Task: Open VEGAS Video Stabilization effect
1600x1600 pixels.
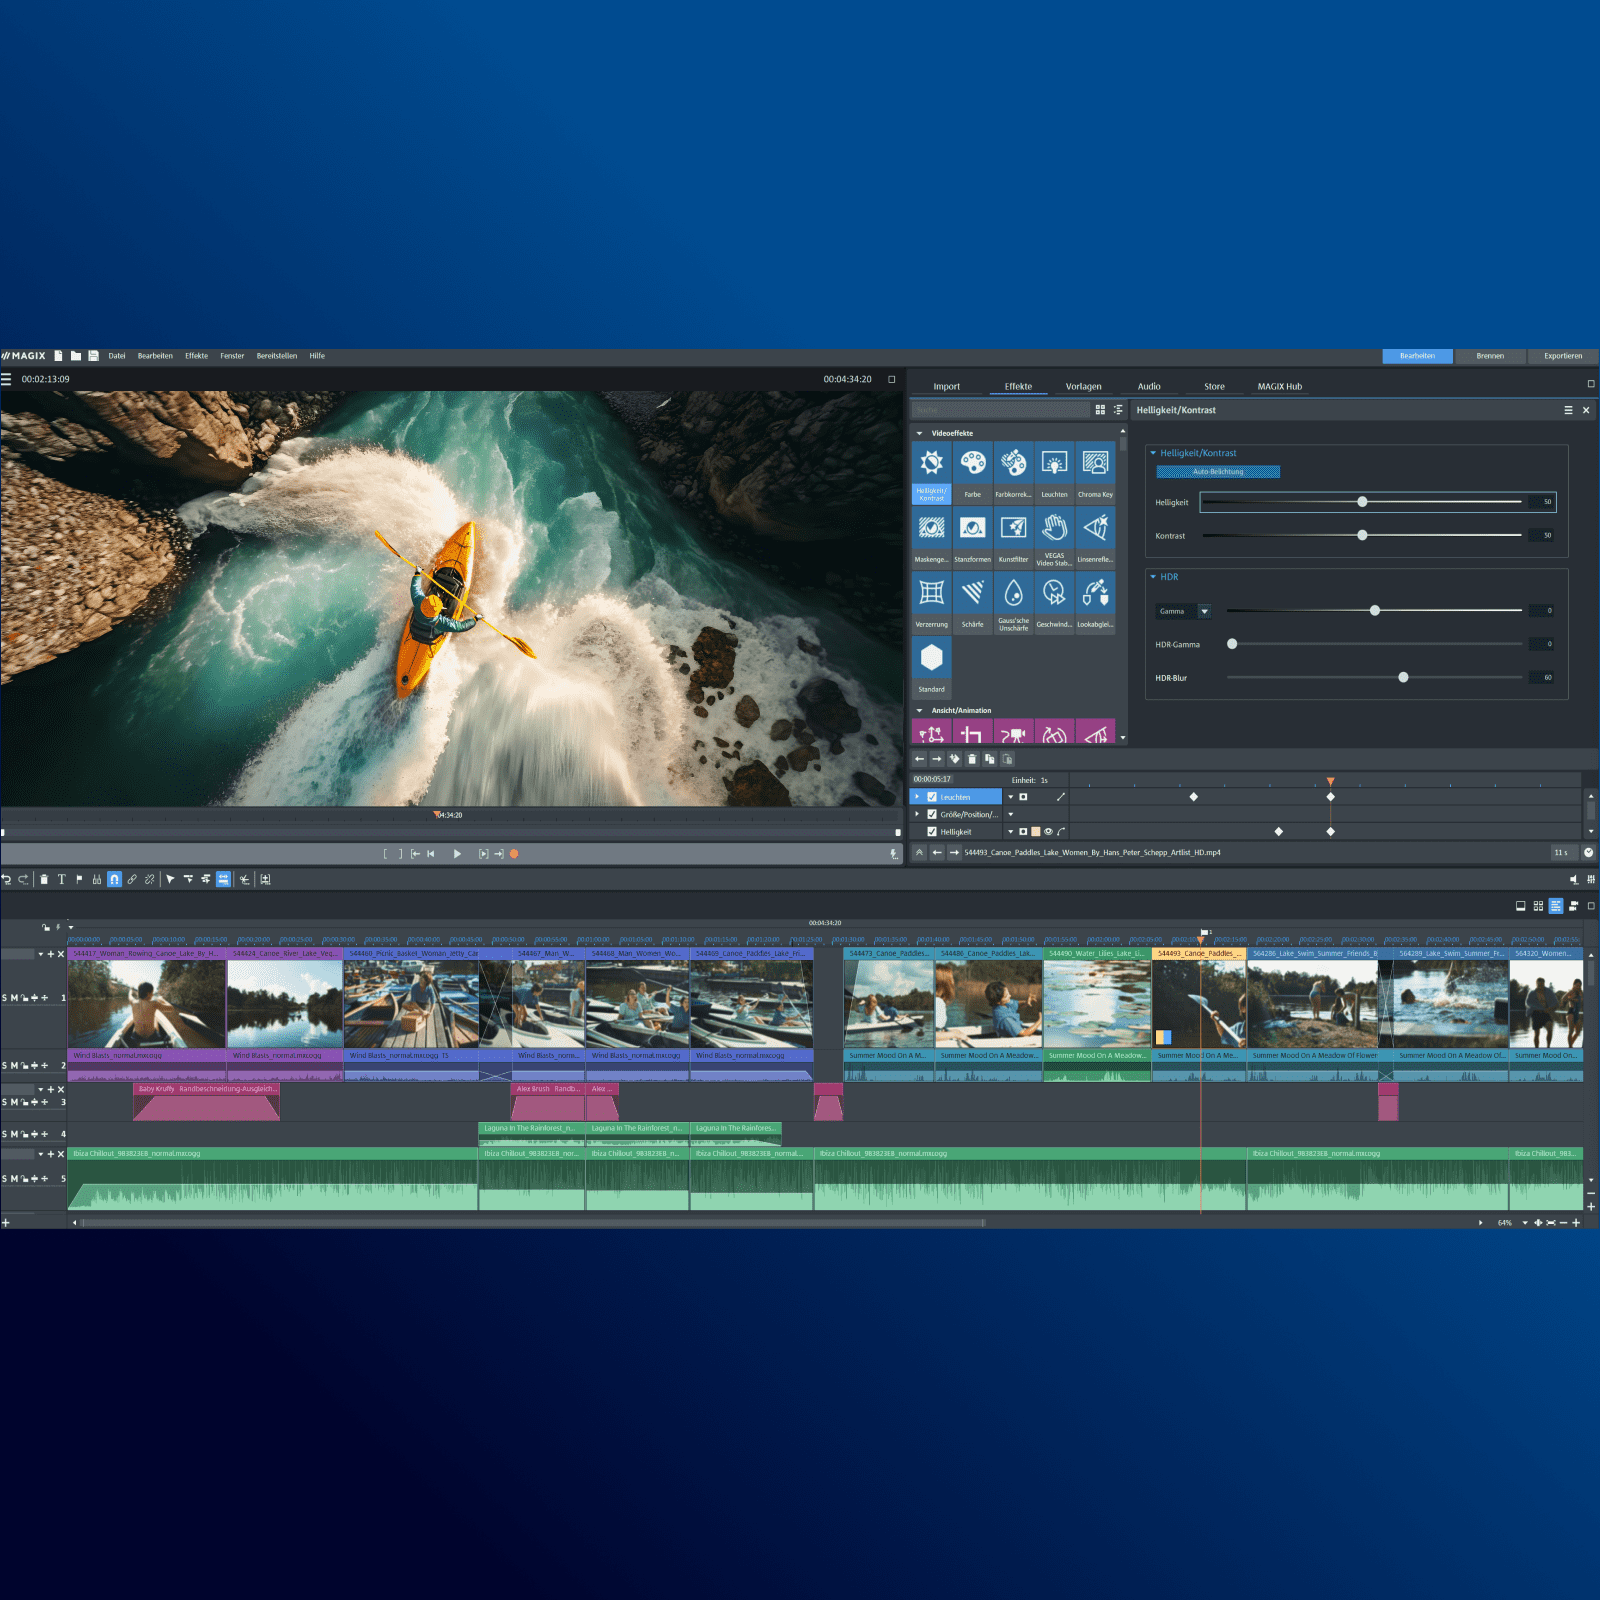Action: [x=1054, y=538]
